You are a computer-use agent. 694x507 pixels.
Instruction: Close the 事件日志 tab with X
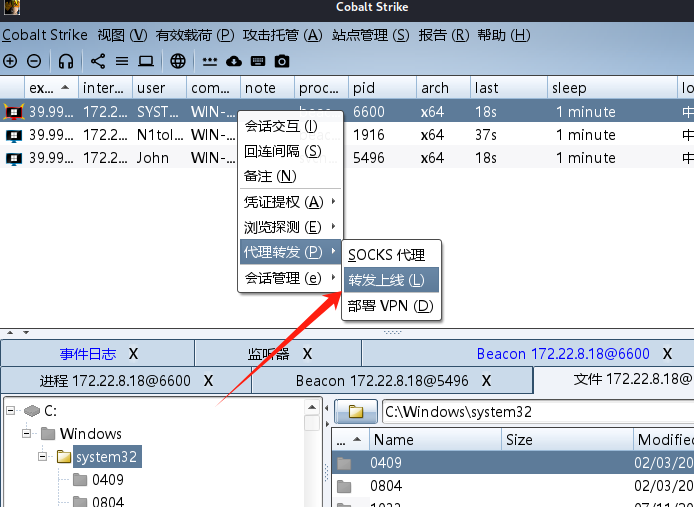[x=133, y=354]
